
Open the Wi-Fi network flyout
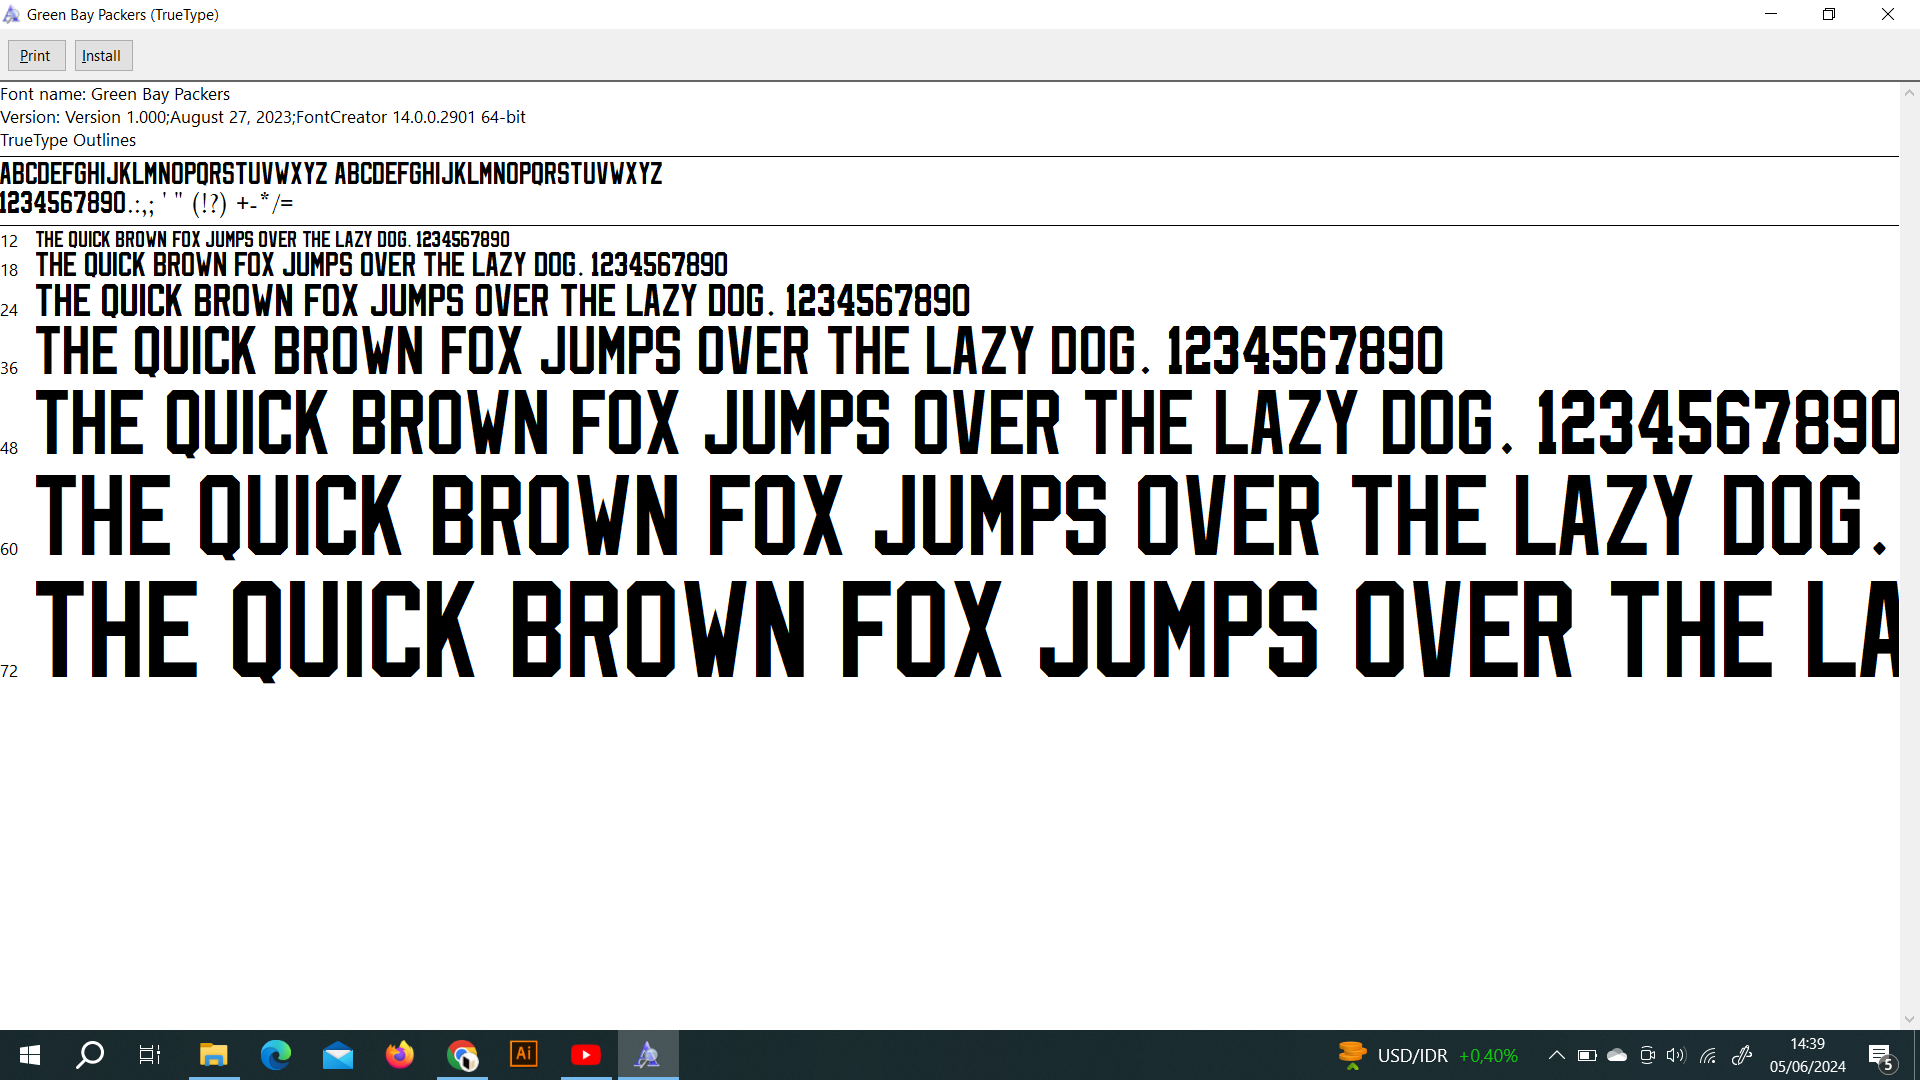coord(1708,1055)
